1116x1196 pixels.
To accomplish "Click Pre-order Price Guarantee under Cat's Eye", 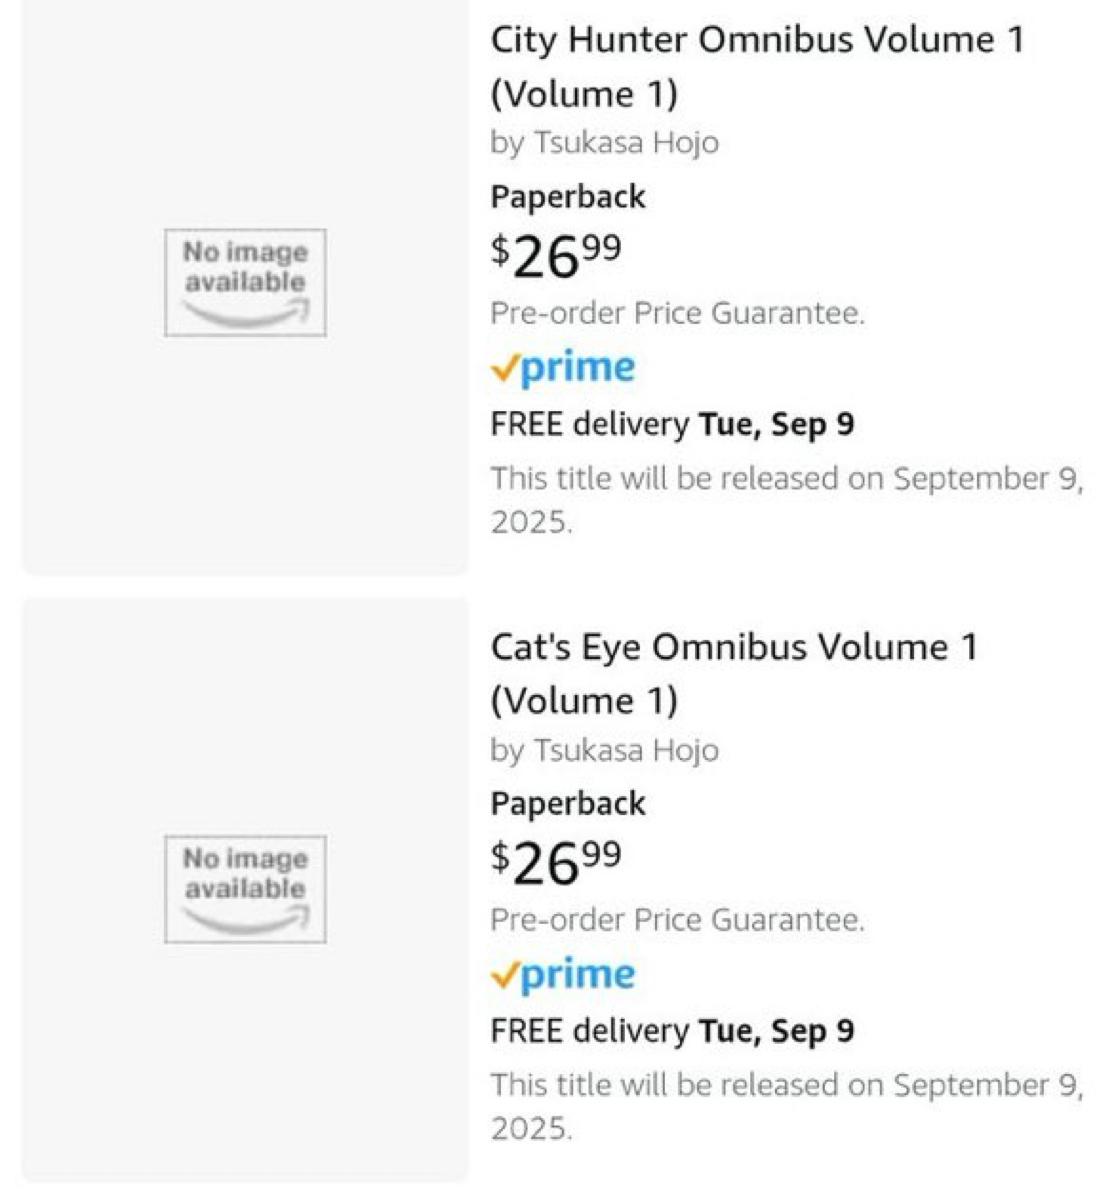I will tap(677, 919).
